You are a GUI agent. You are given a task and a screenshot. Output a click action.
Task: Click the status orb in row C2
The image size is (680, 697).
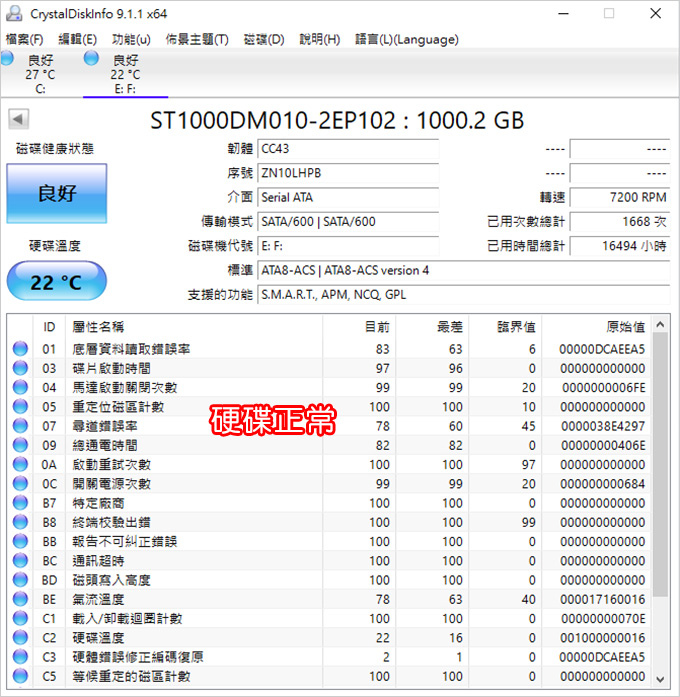[20, 638]
